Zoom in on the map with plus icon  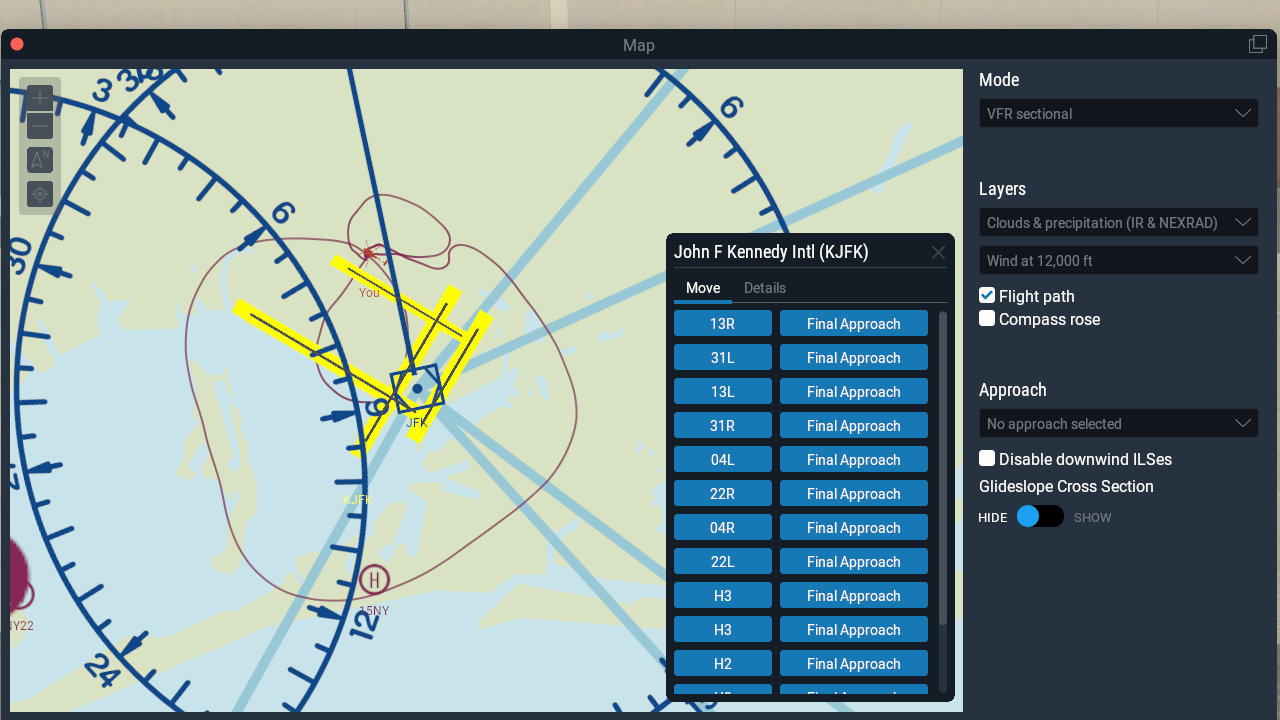[40, 98]
